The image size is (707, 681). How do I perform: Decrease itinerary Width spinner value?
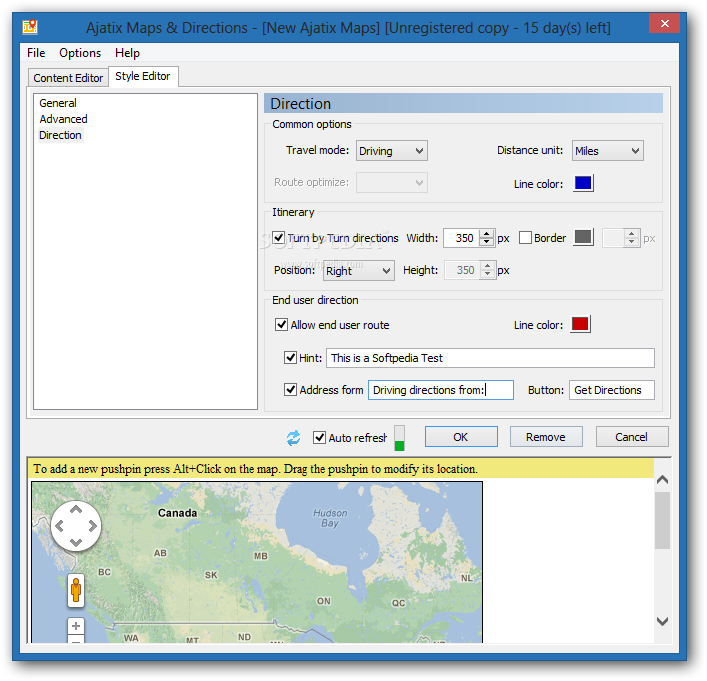tap(487, 242)
